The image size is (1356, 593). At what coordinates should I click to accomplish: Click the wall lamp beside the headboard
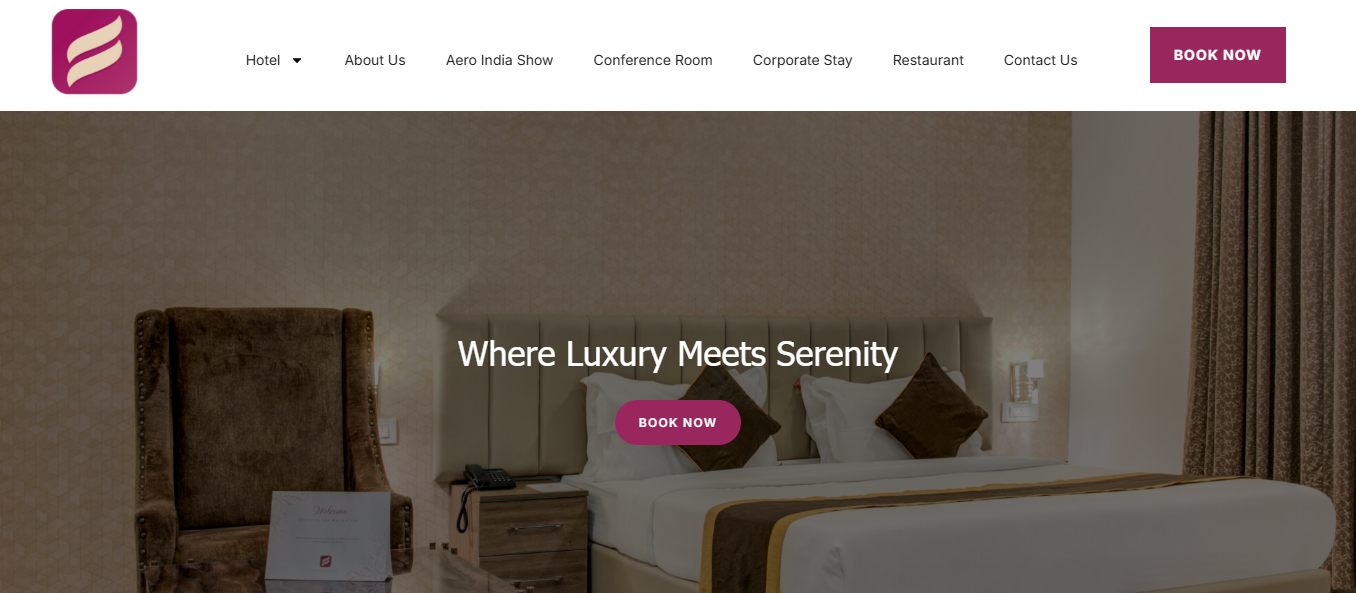[x=1025, y=381]
